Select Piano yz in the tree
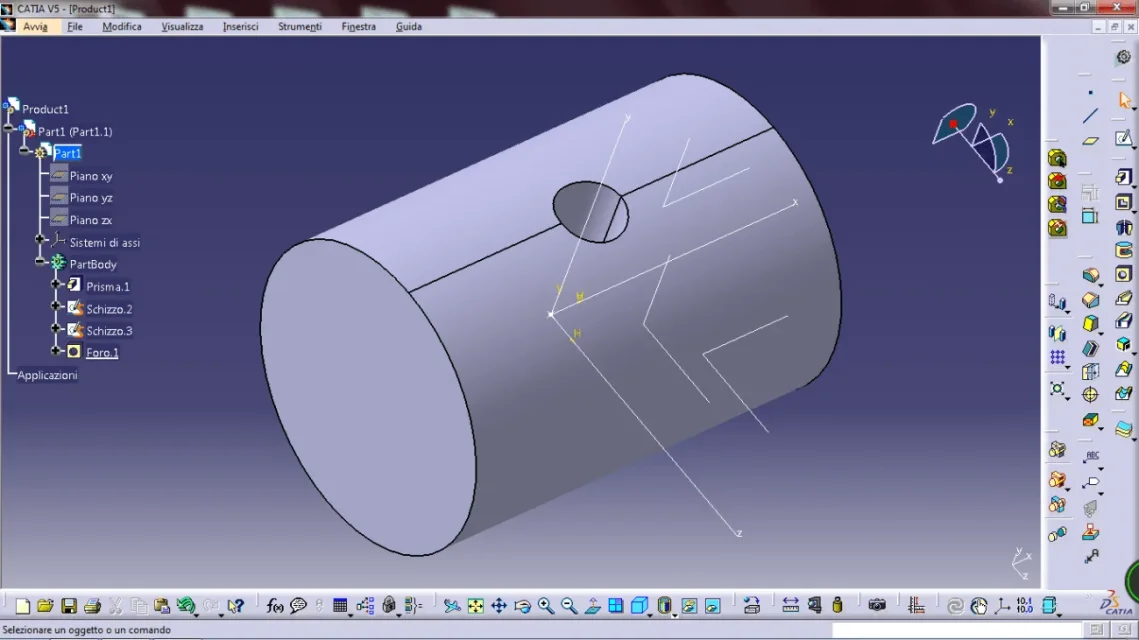The height and width of the screenshot is (640, 1139). point(91,198)
